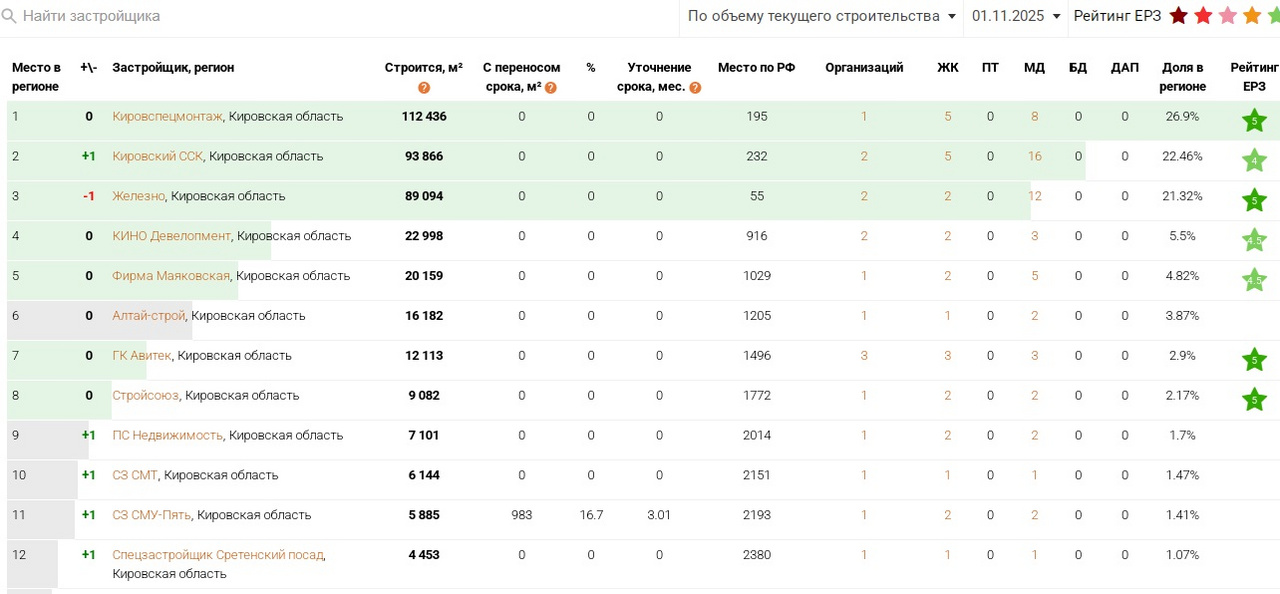
Task: Filter by the bright red rating star
Action: (x=1203, y=16)
